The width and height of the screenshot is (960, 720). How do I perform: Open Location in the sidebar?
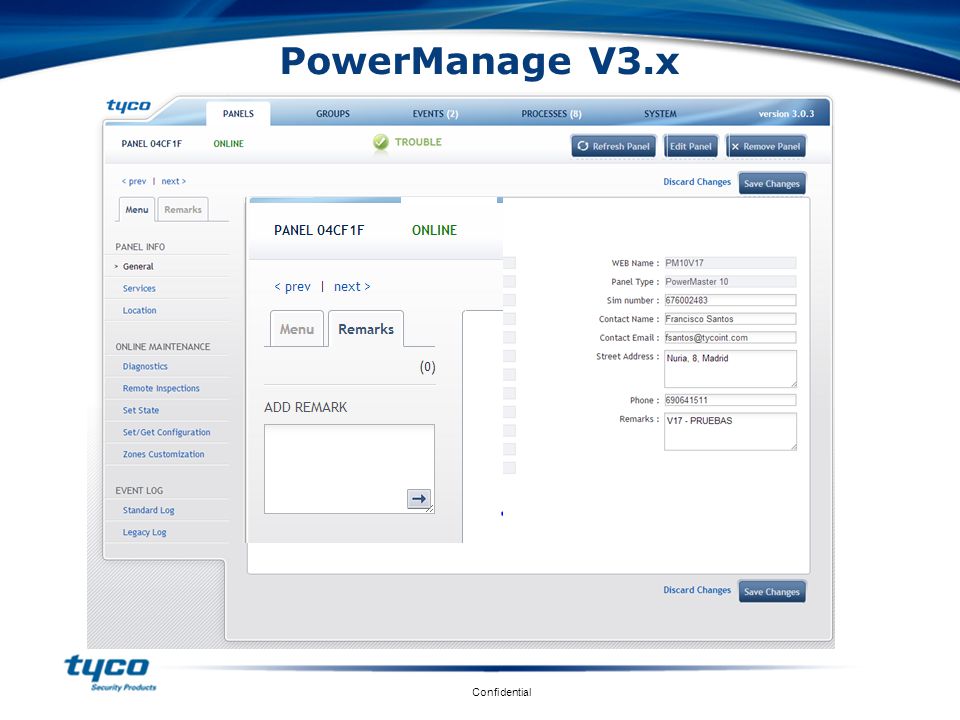click(x=140, y=310)
